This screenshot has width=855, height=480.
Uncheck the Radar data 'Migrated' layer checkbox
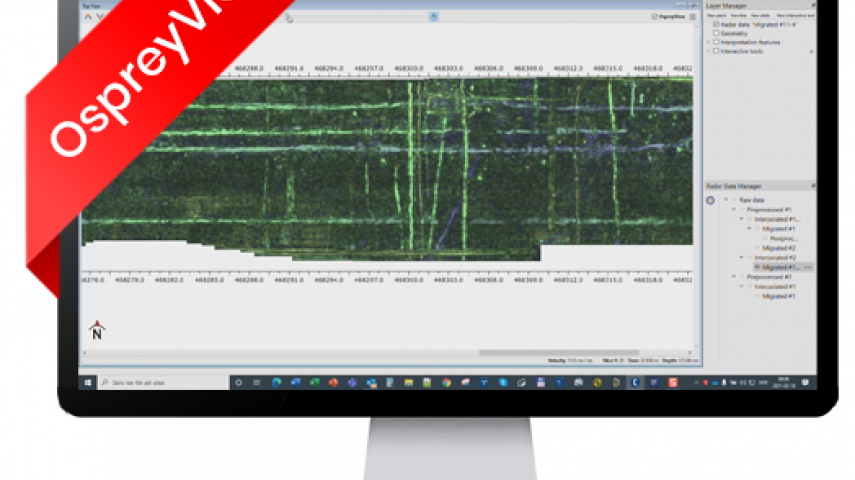(x=716, y=25)
